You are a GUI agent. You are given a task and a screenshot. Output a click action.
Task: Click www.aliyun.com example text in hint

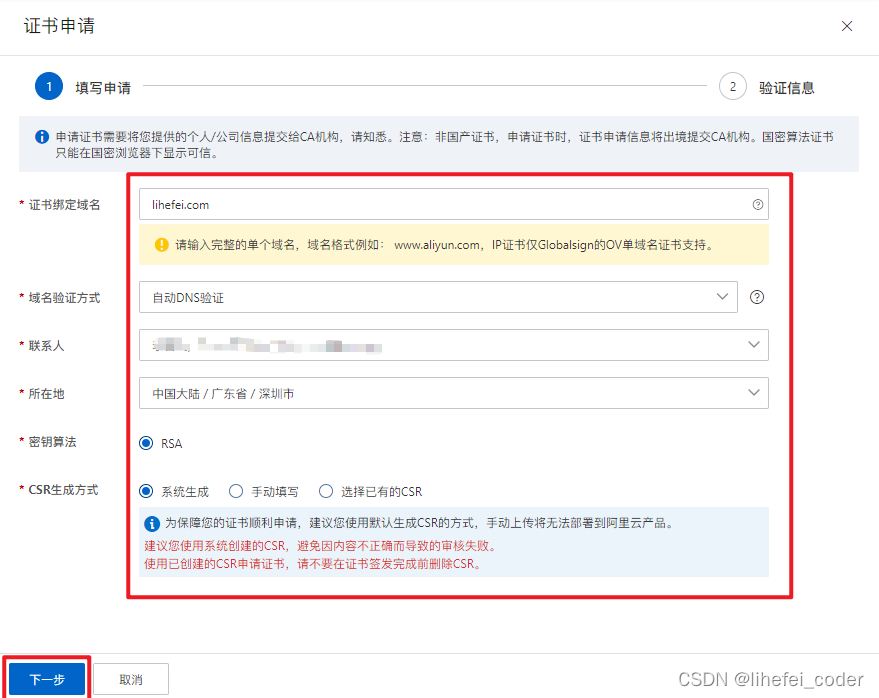point(437,245)
